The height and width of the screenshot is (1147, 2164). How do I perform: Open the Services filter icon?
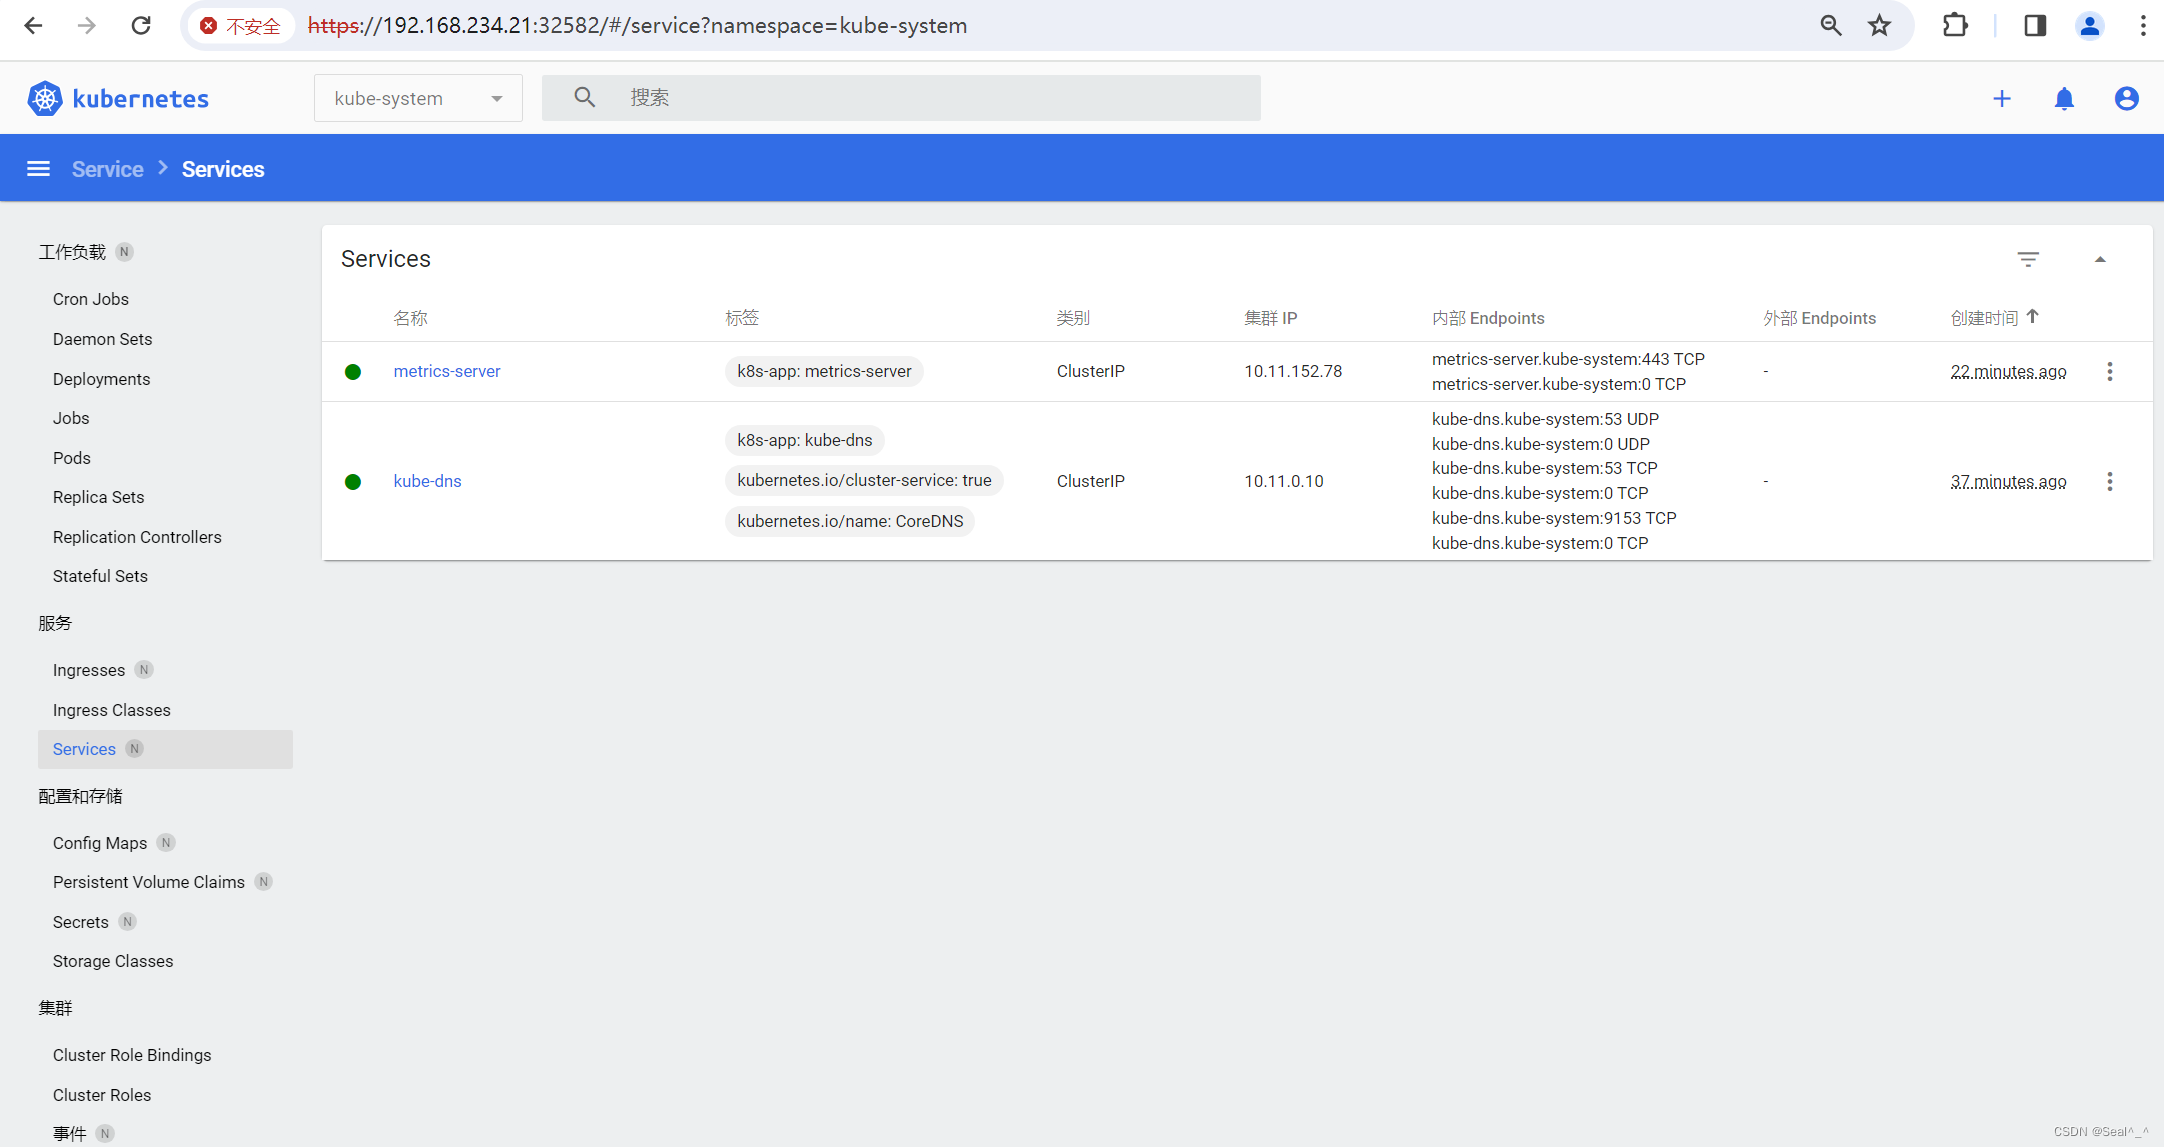[2028, 259]
